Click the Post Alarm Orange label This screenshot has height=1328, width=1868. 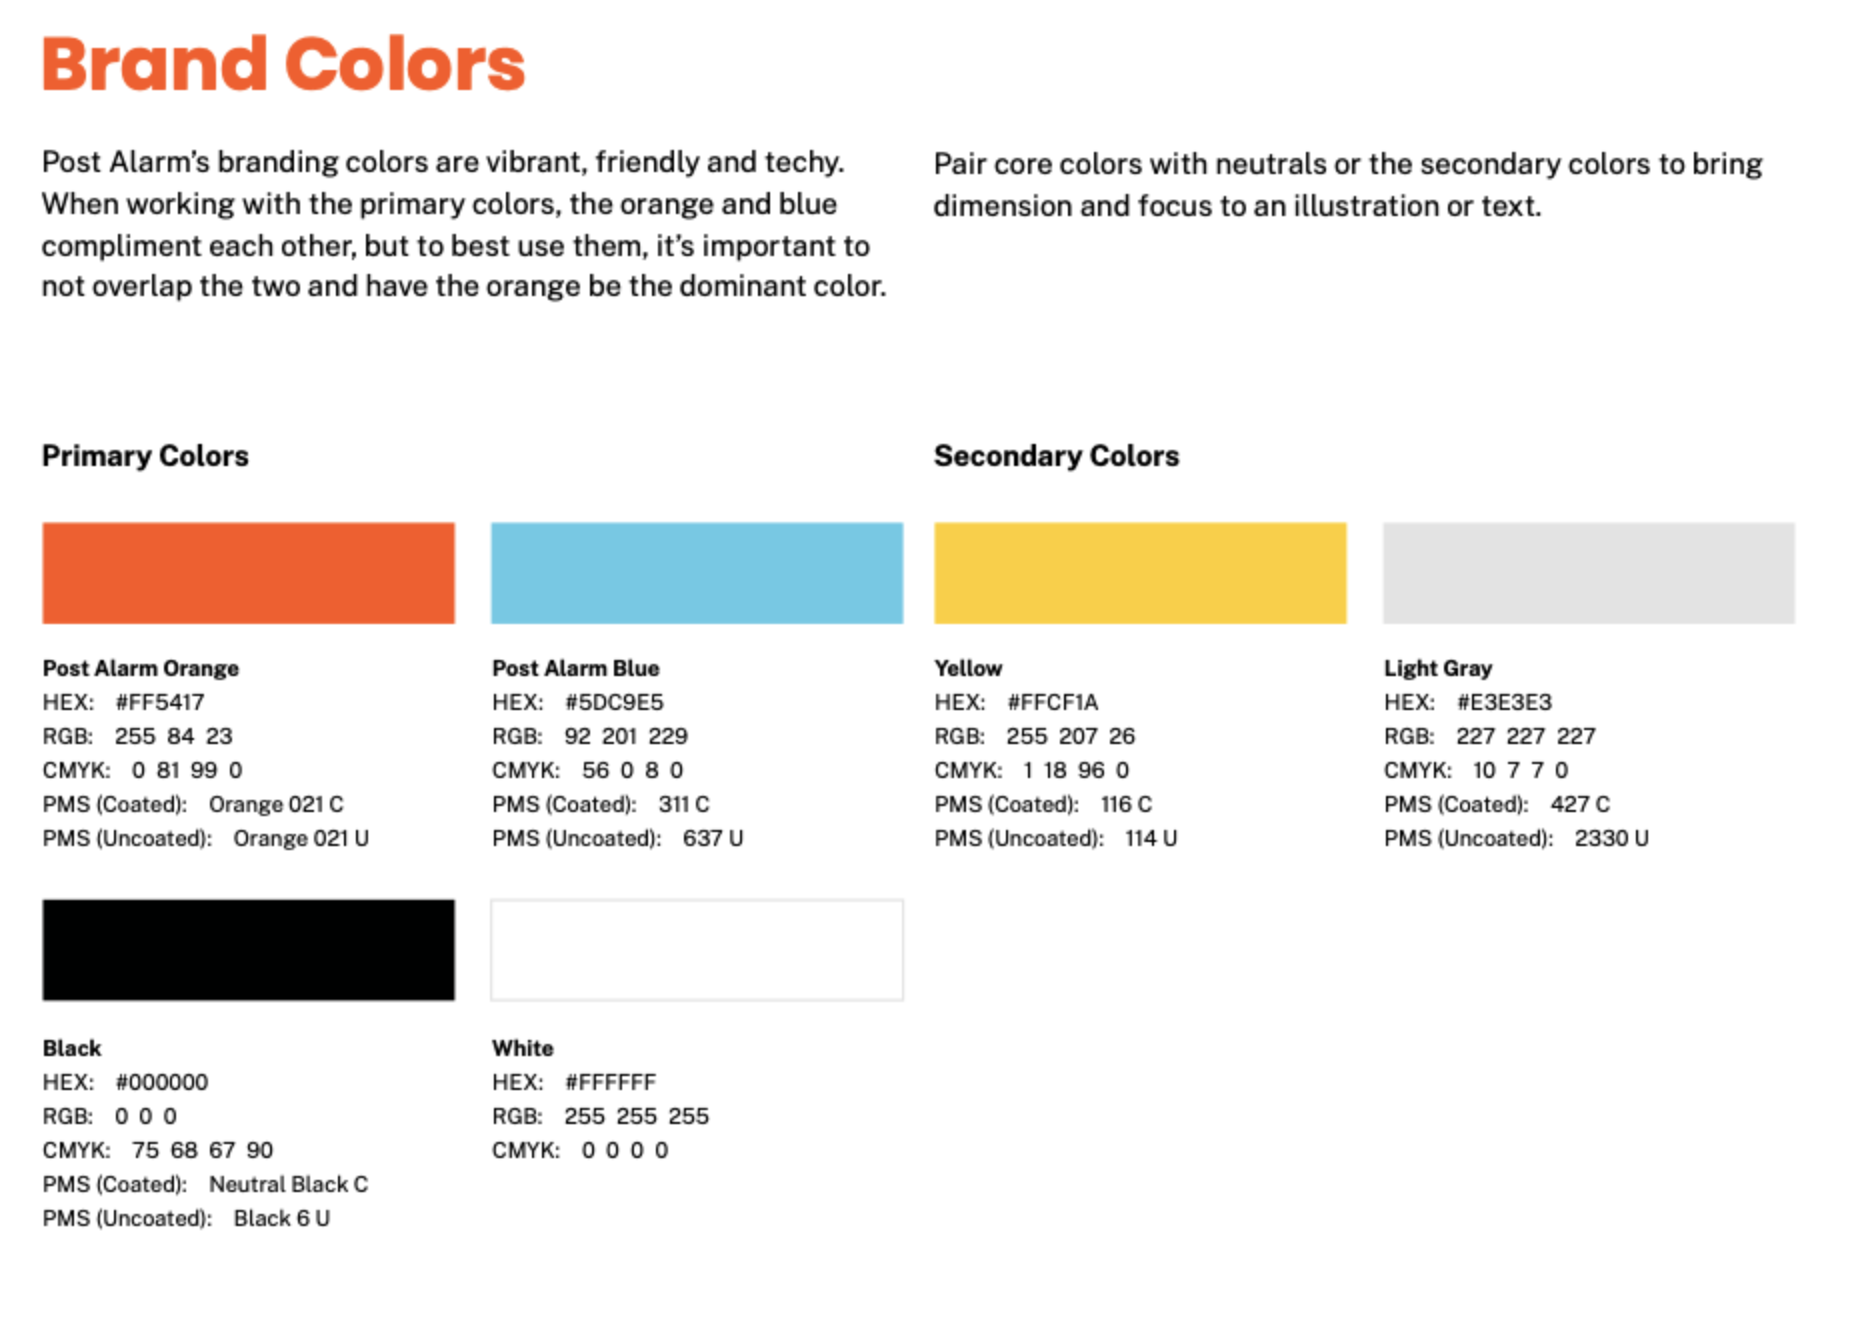[141, 668]
